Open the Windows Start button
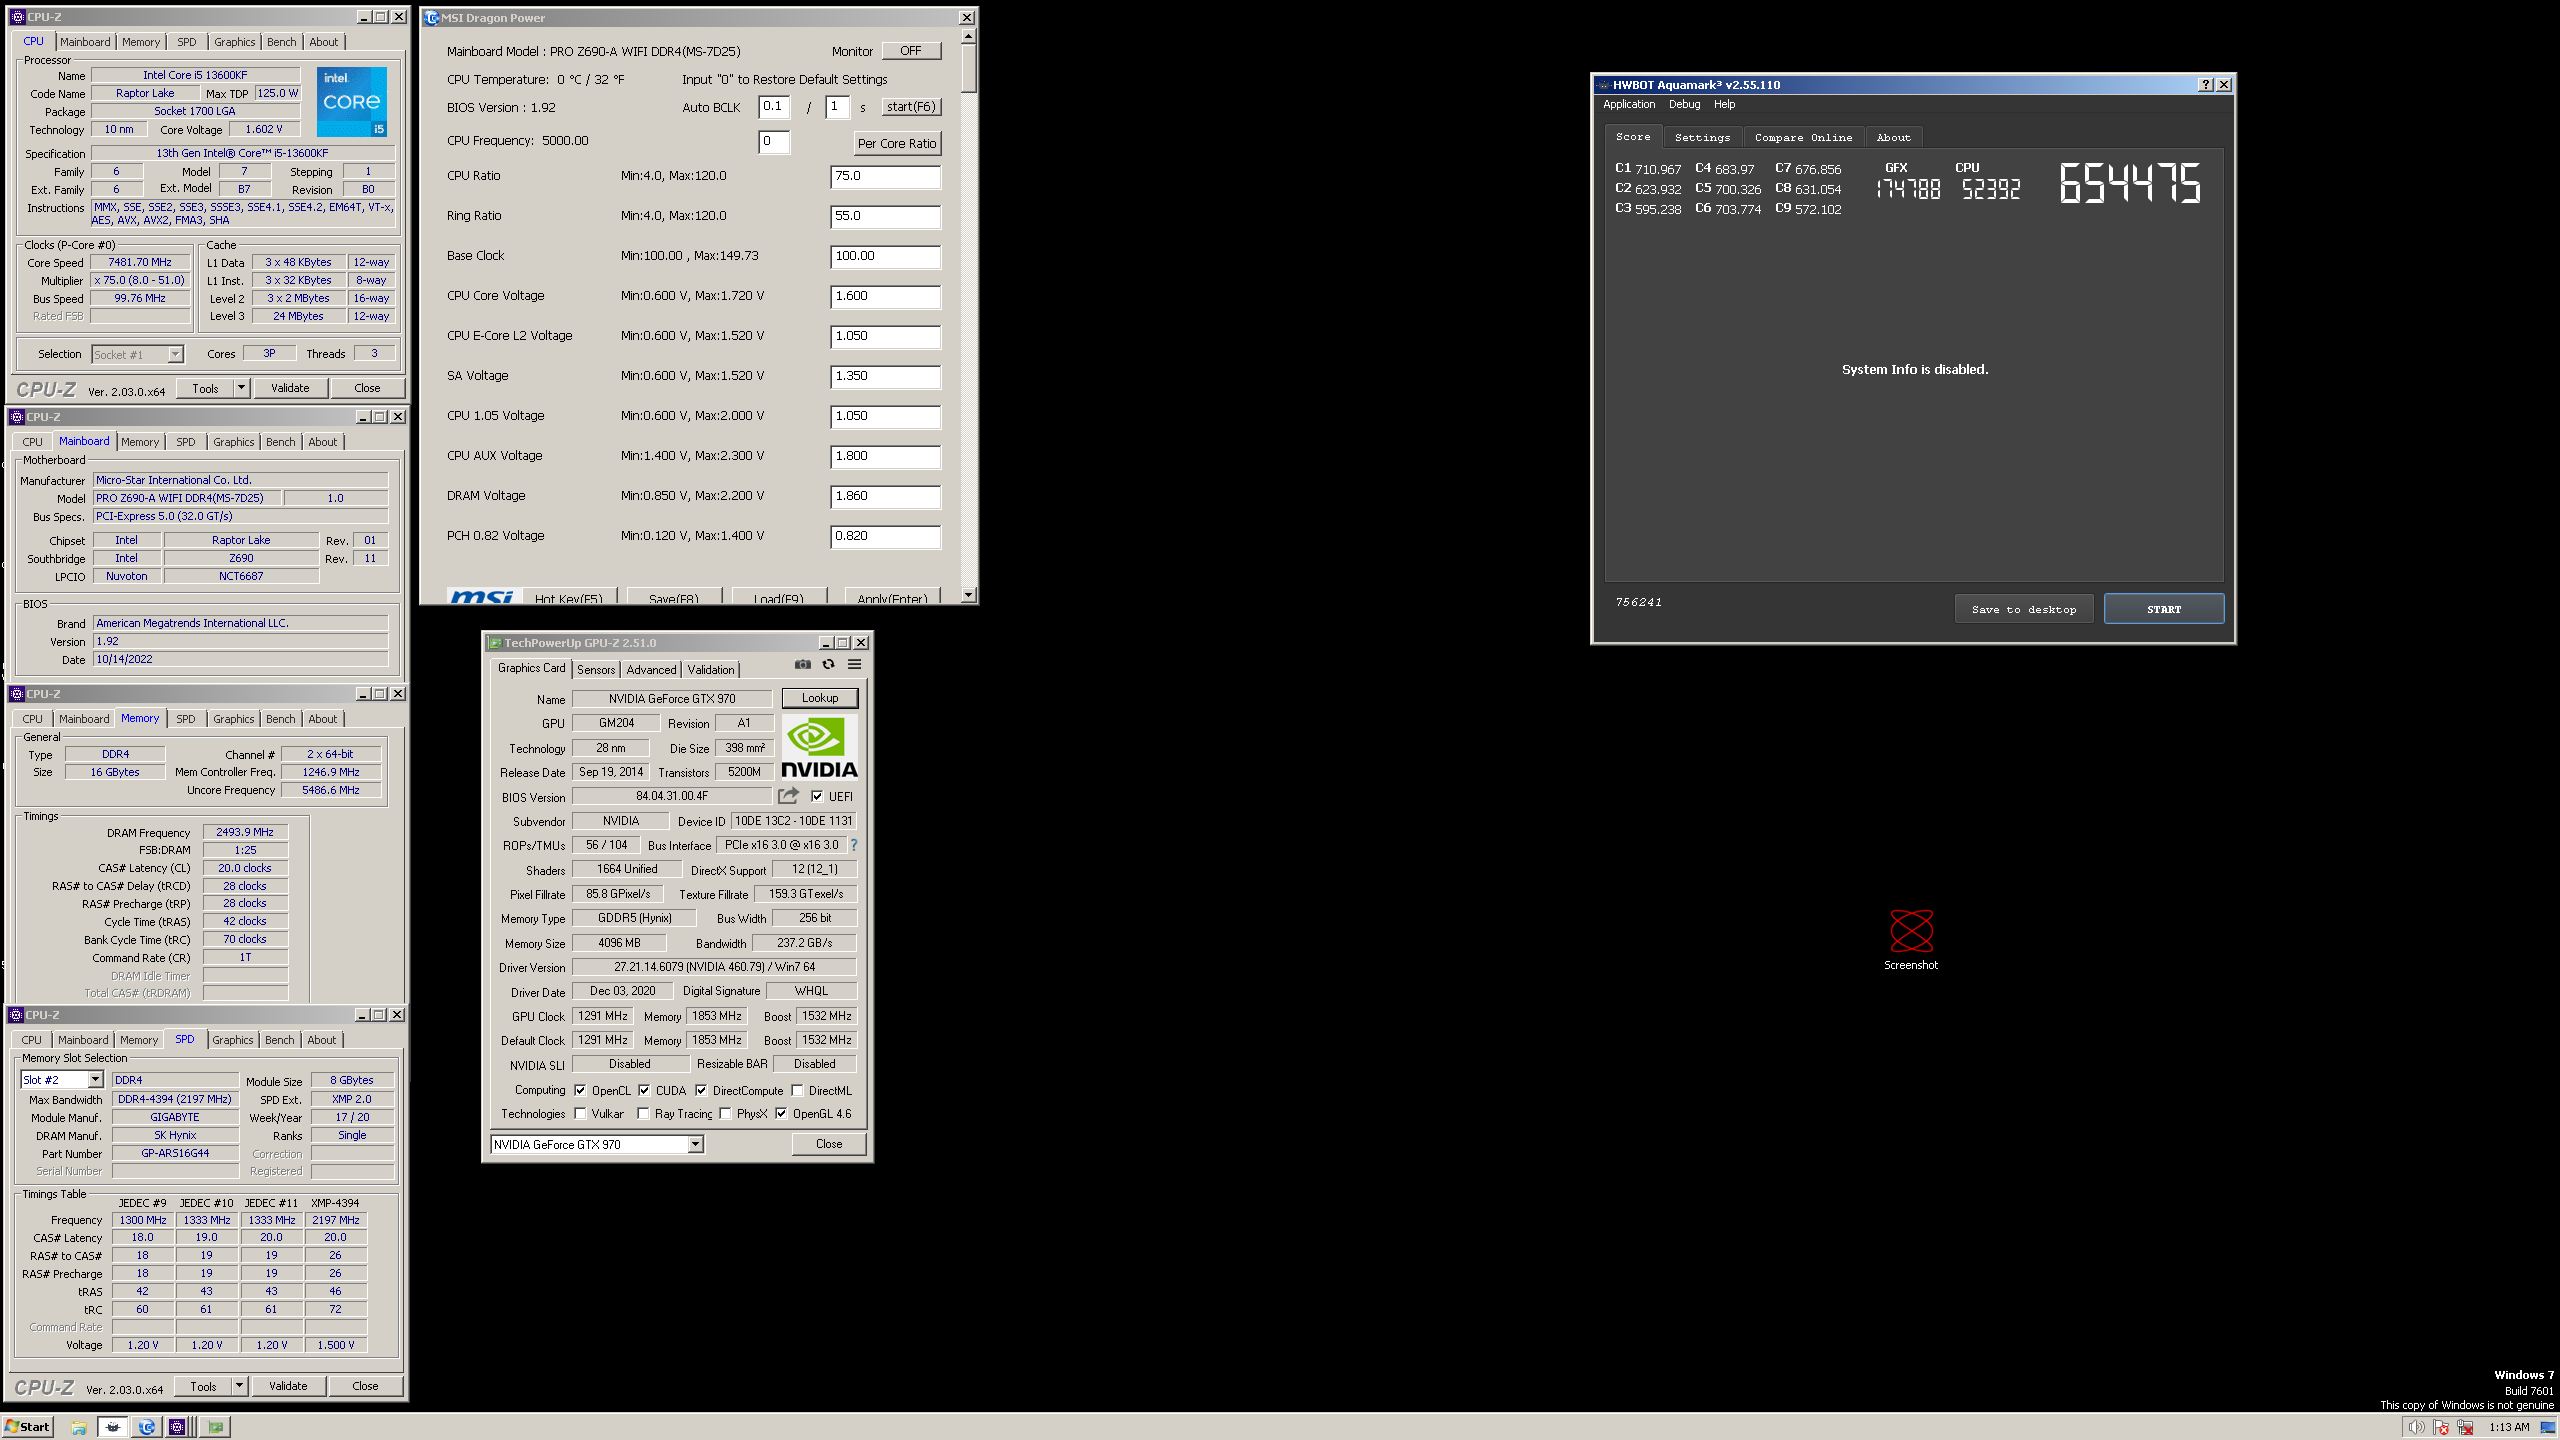2560x1440 pixels. tap(28, 1427)
